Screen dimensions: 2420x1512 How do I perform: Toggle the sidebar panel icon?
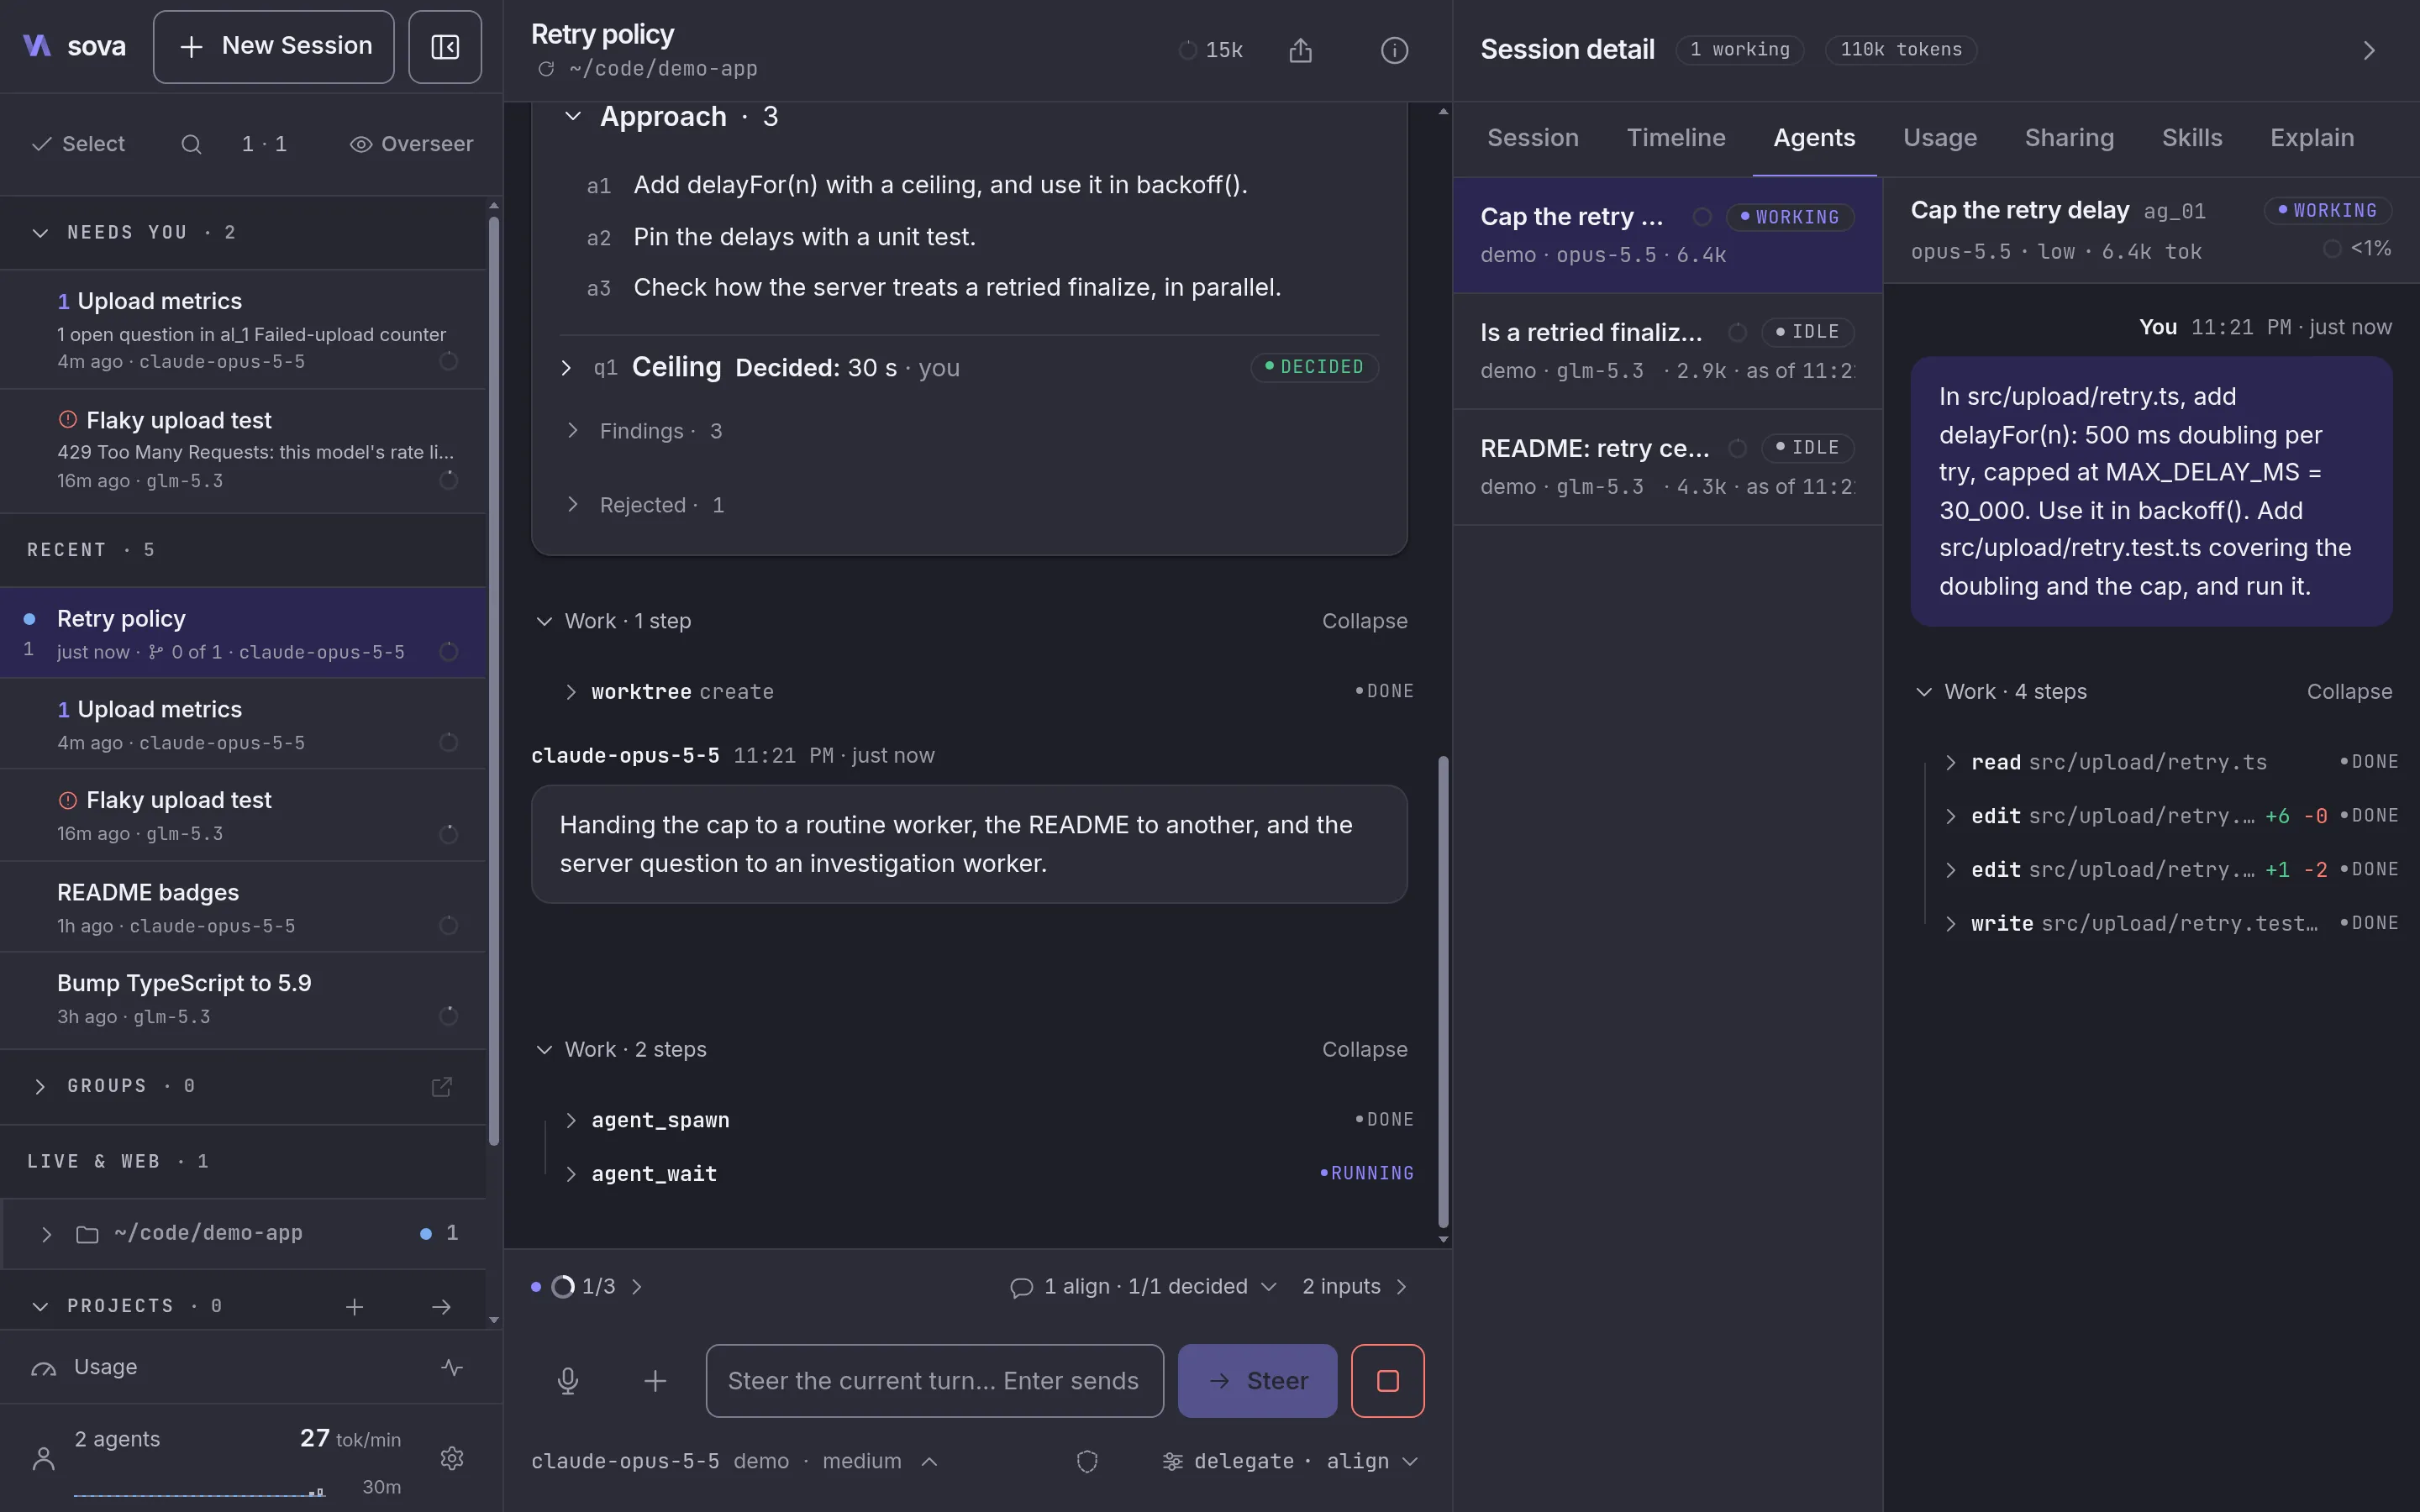445,47
